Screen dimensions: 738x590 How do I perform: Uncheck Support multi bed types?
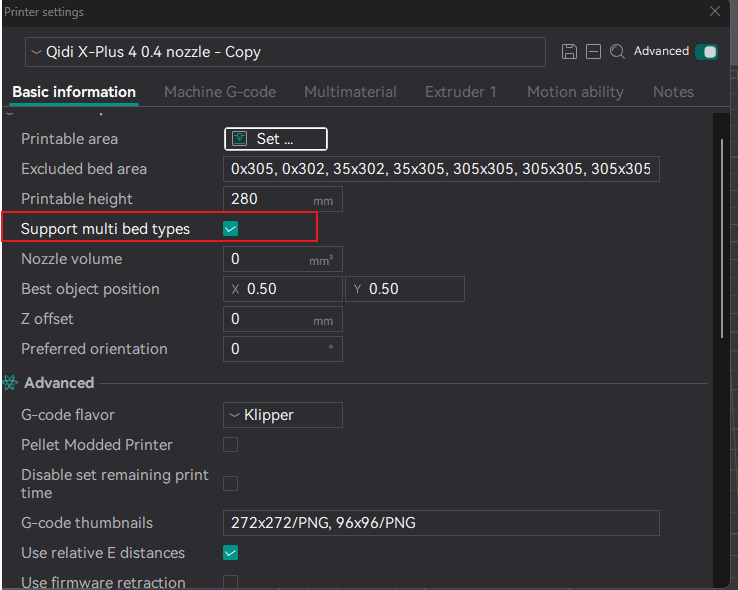click(230, 229)
